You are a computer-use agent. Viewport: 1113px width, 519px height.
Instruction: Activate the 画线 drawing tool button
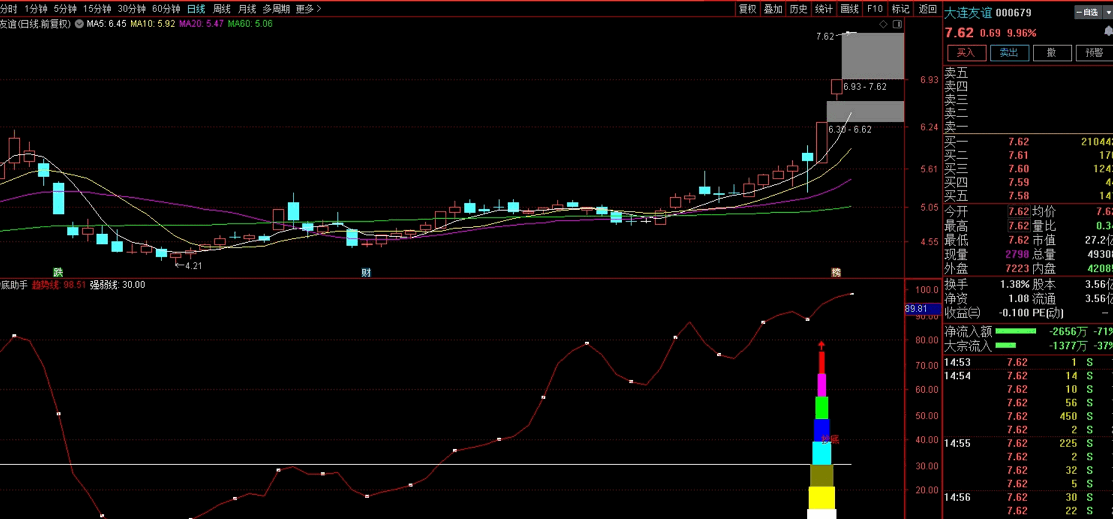point(850,9)
